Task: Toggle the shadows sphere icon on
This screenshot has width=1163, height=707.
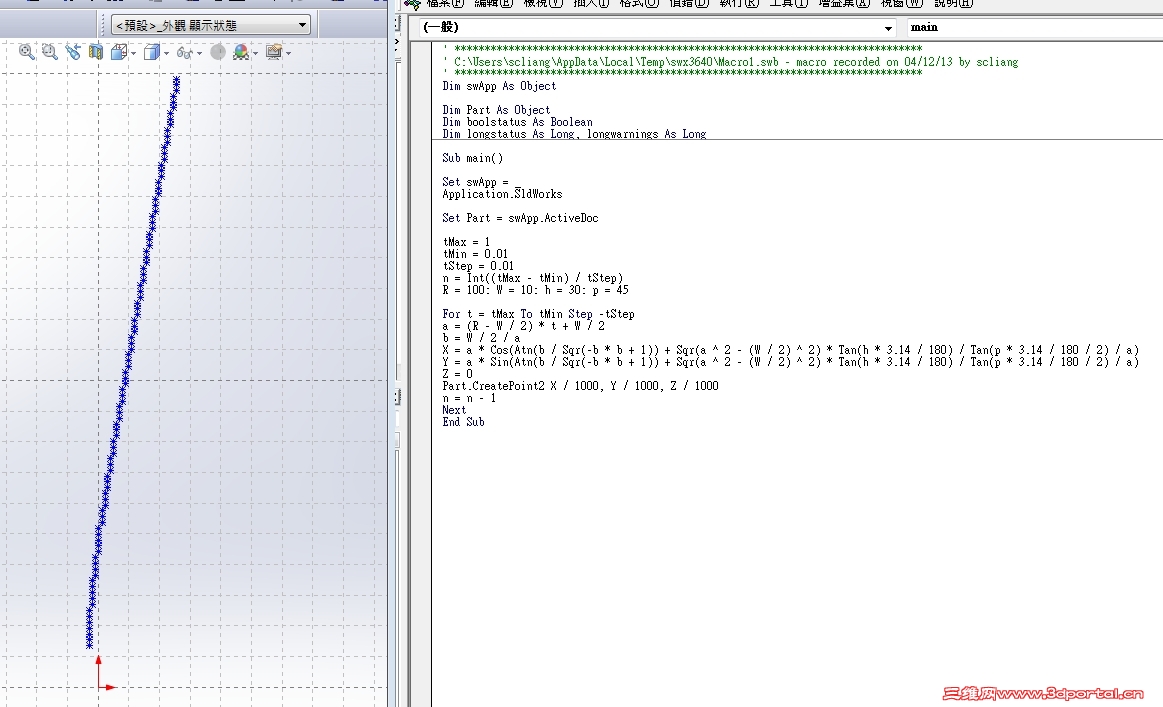Action: [216, 52]
